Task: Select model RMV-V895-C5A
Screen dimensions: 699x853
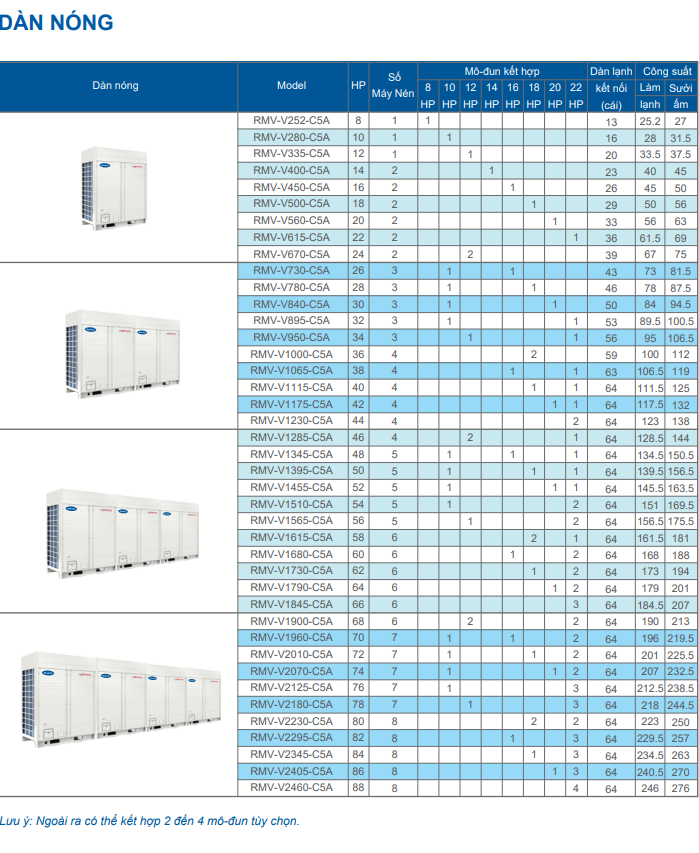Action: coord(292,320)
